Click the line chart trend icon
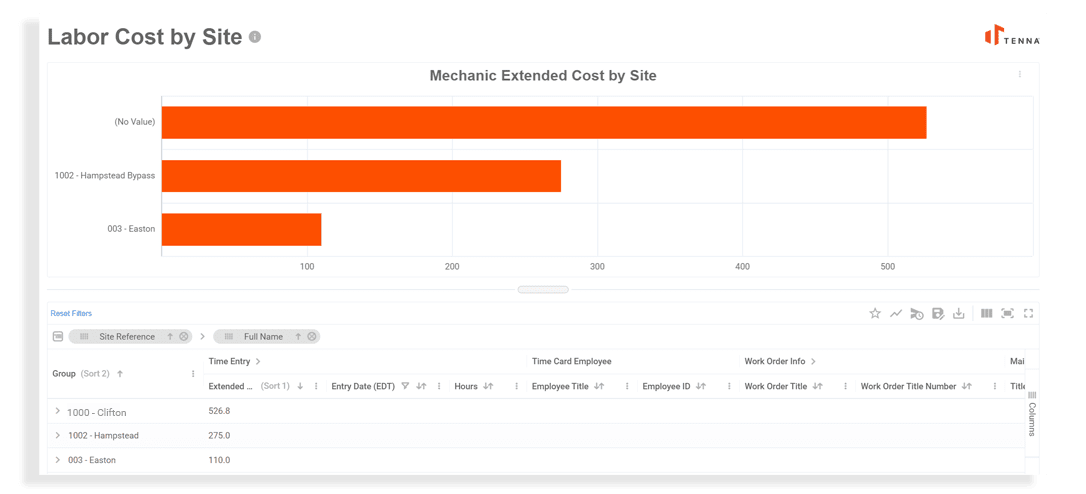The width and height of the screenshot is (1086, 494). 896,313
